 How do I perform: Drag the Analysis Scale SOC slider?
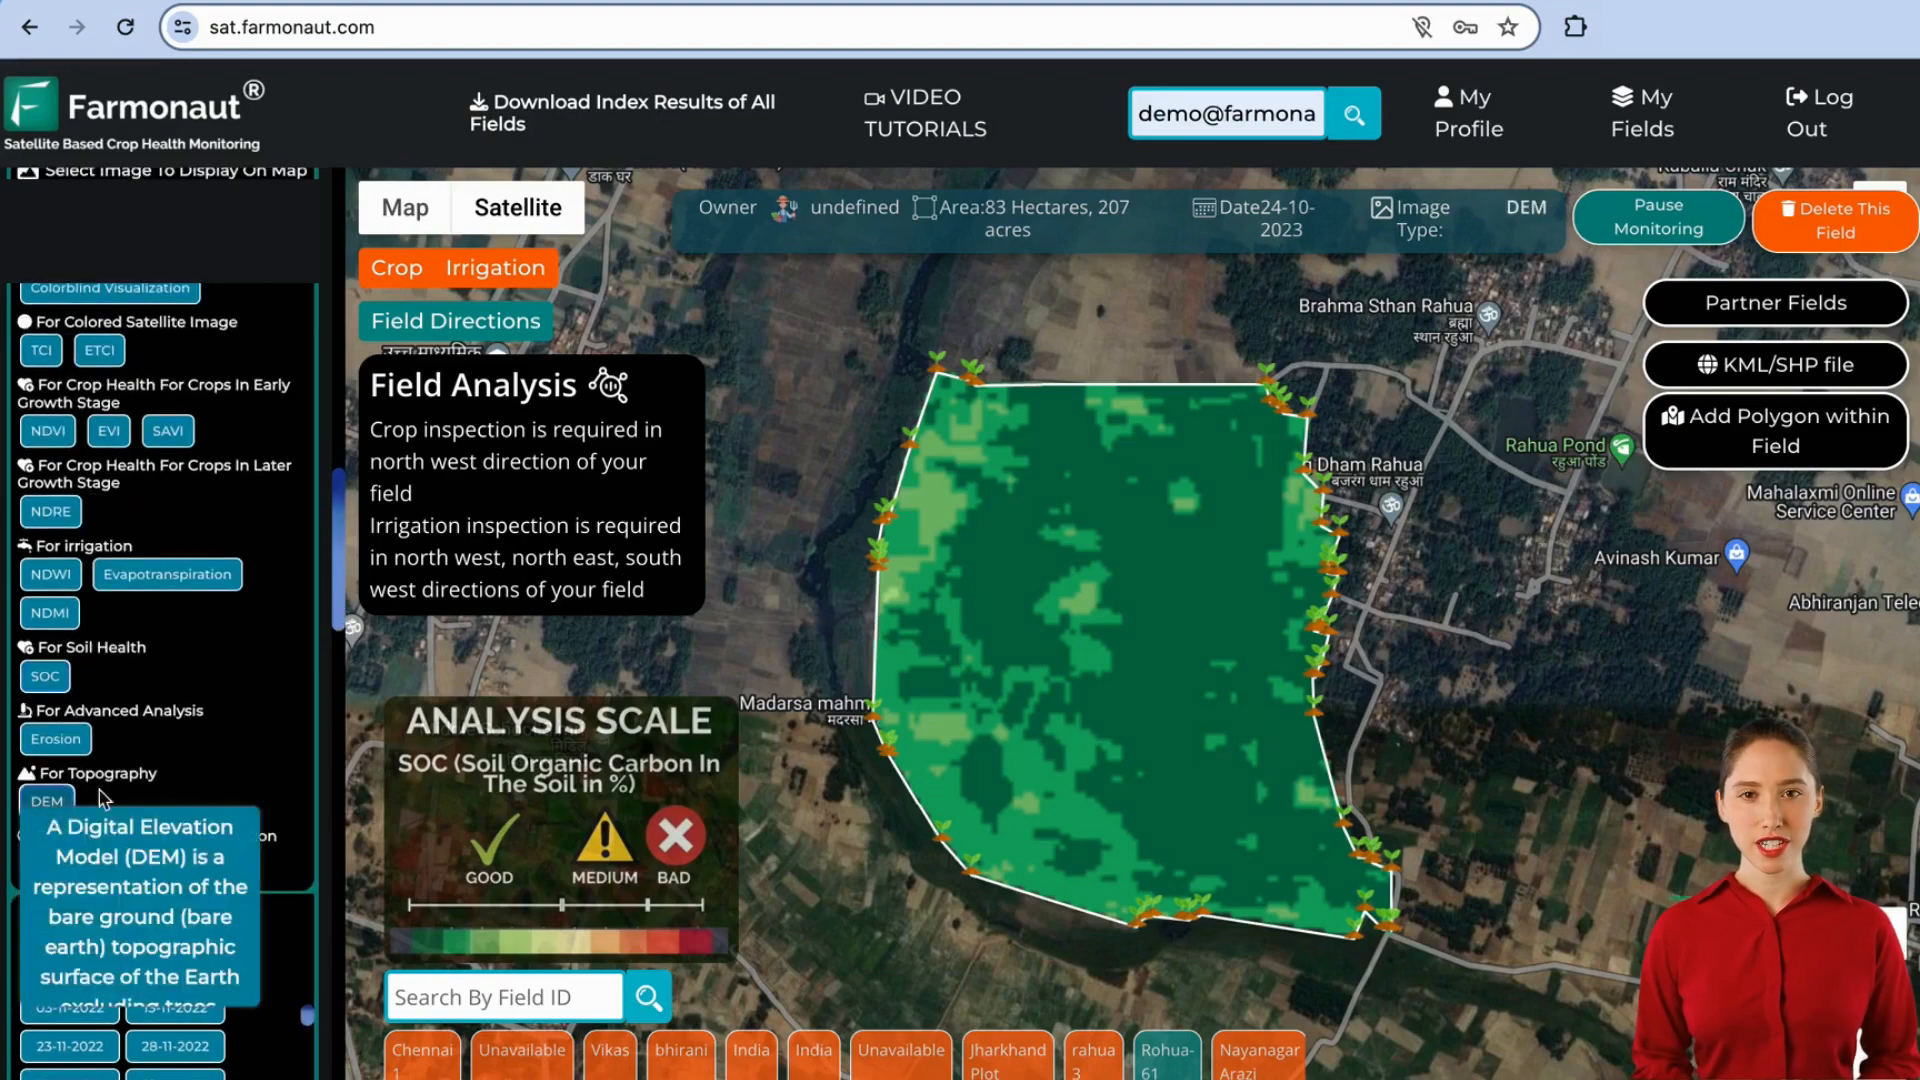pyautogui.click(x=554, y=906)
